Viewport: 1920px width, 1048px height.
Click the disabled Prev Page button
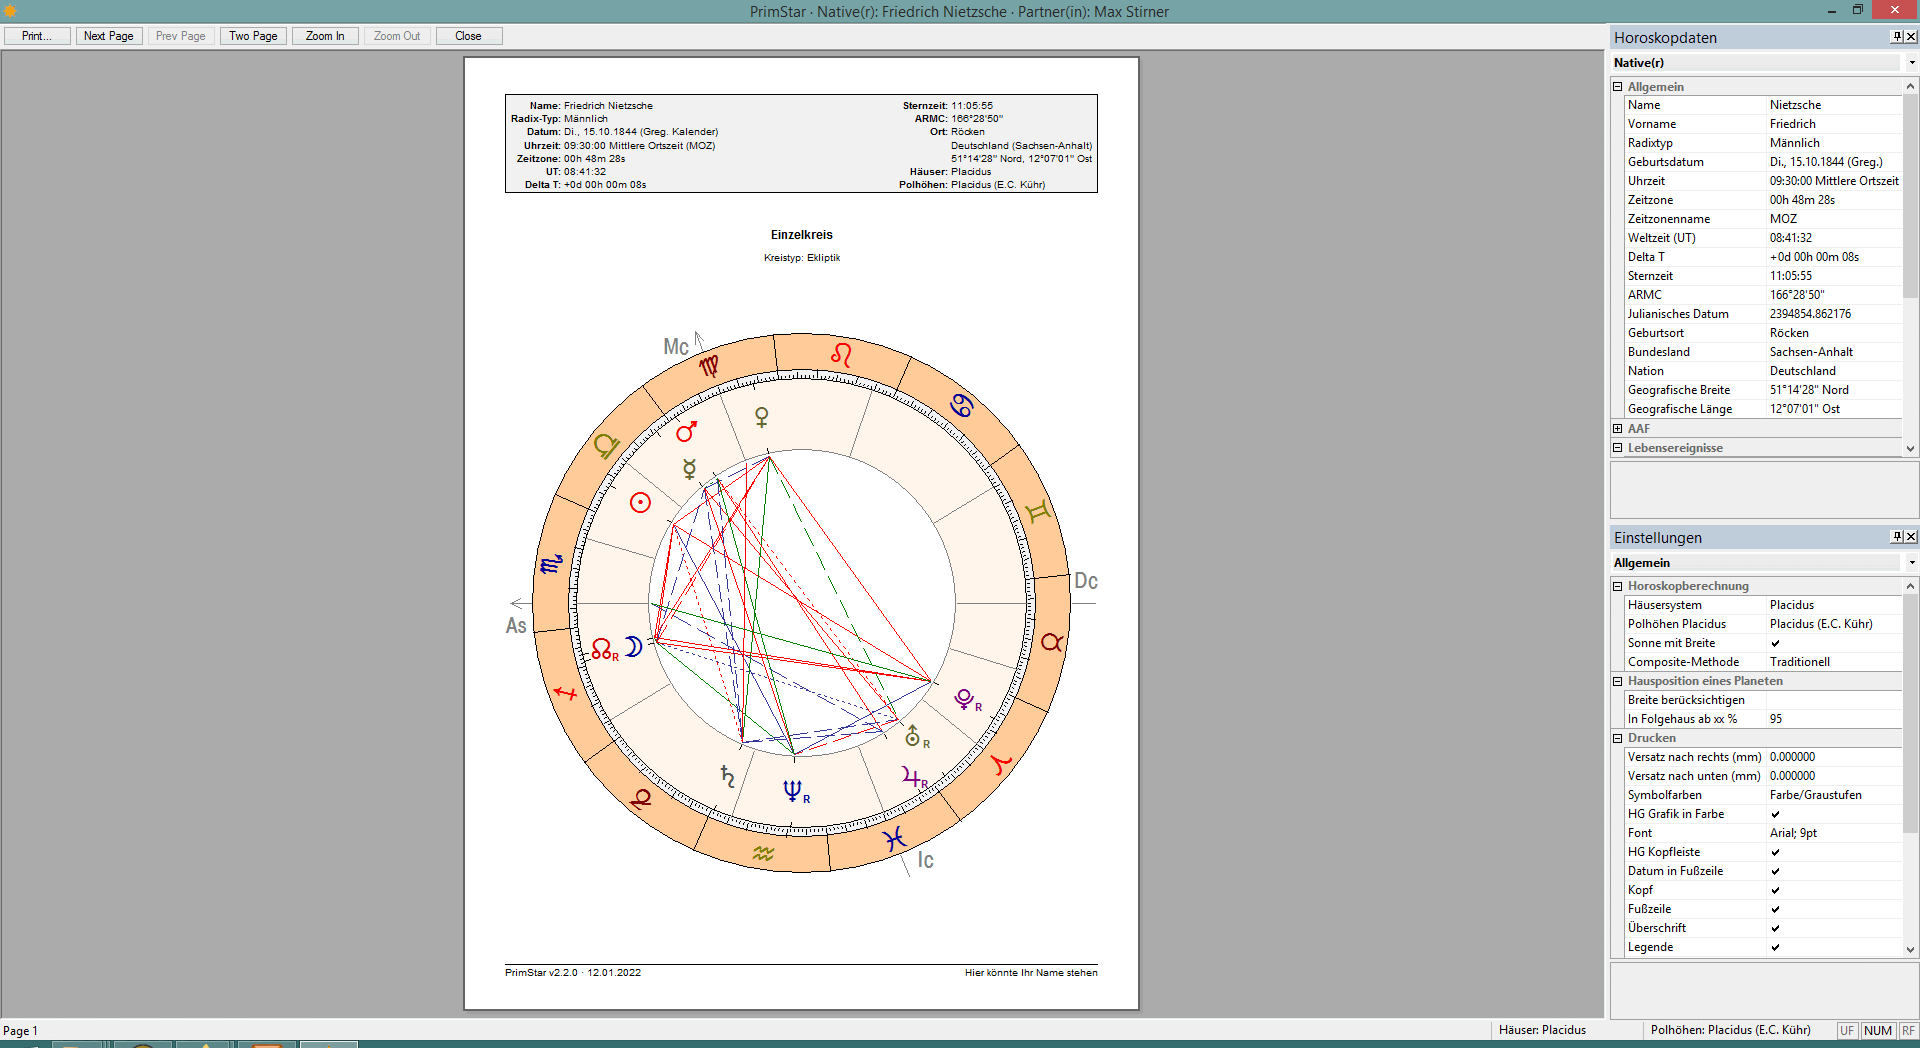click(181, 36)
